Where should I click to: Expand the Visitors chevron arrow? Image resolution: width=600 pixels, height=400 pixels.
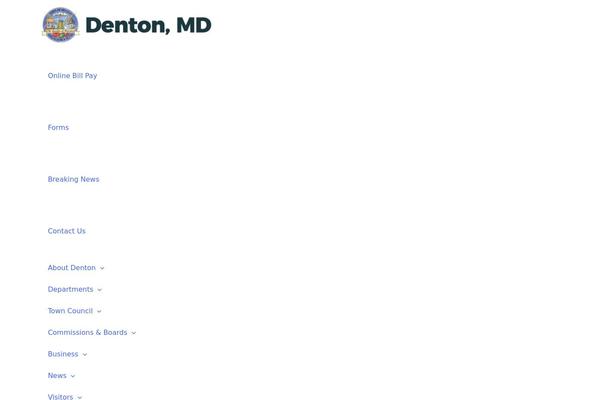[80, 397]
